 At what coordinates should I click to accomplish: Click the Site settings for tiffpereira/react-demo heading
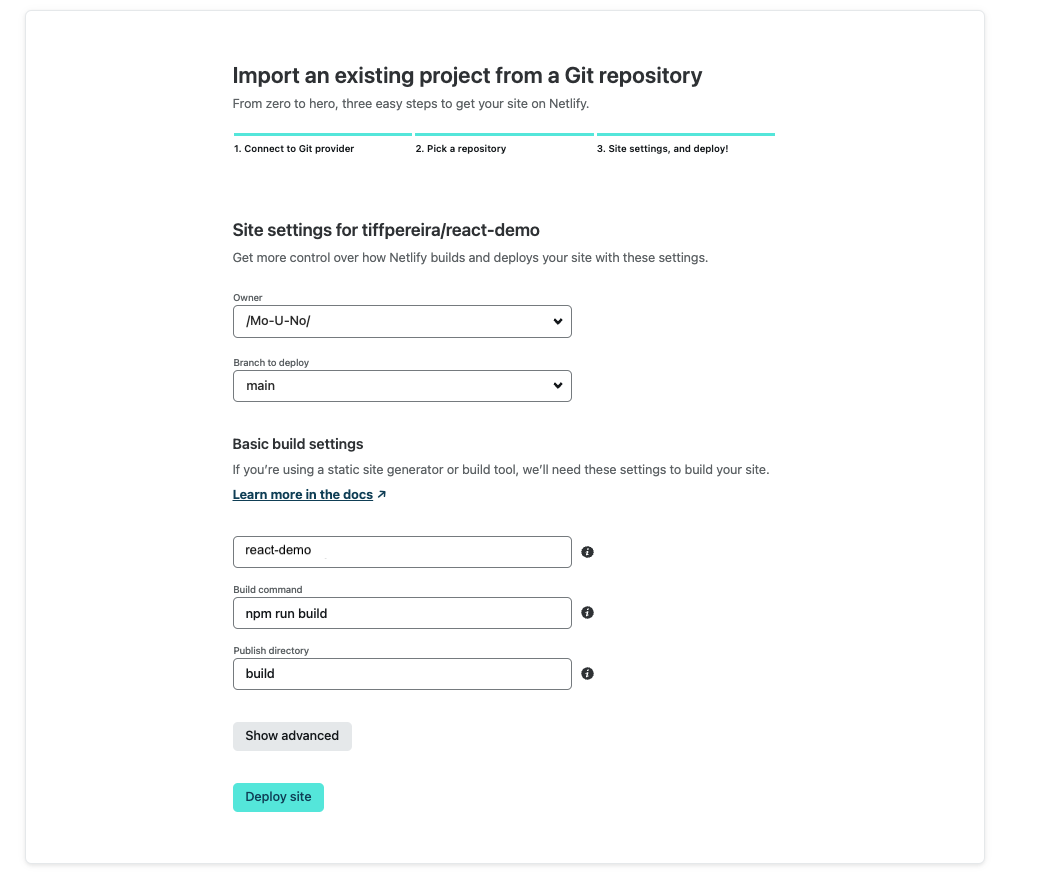pos(386,230)
